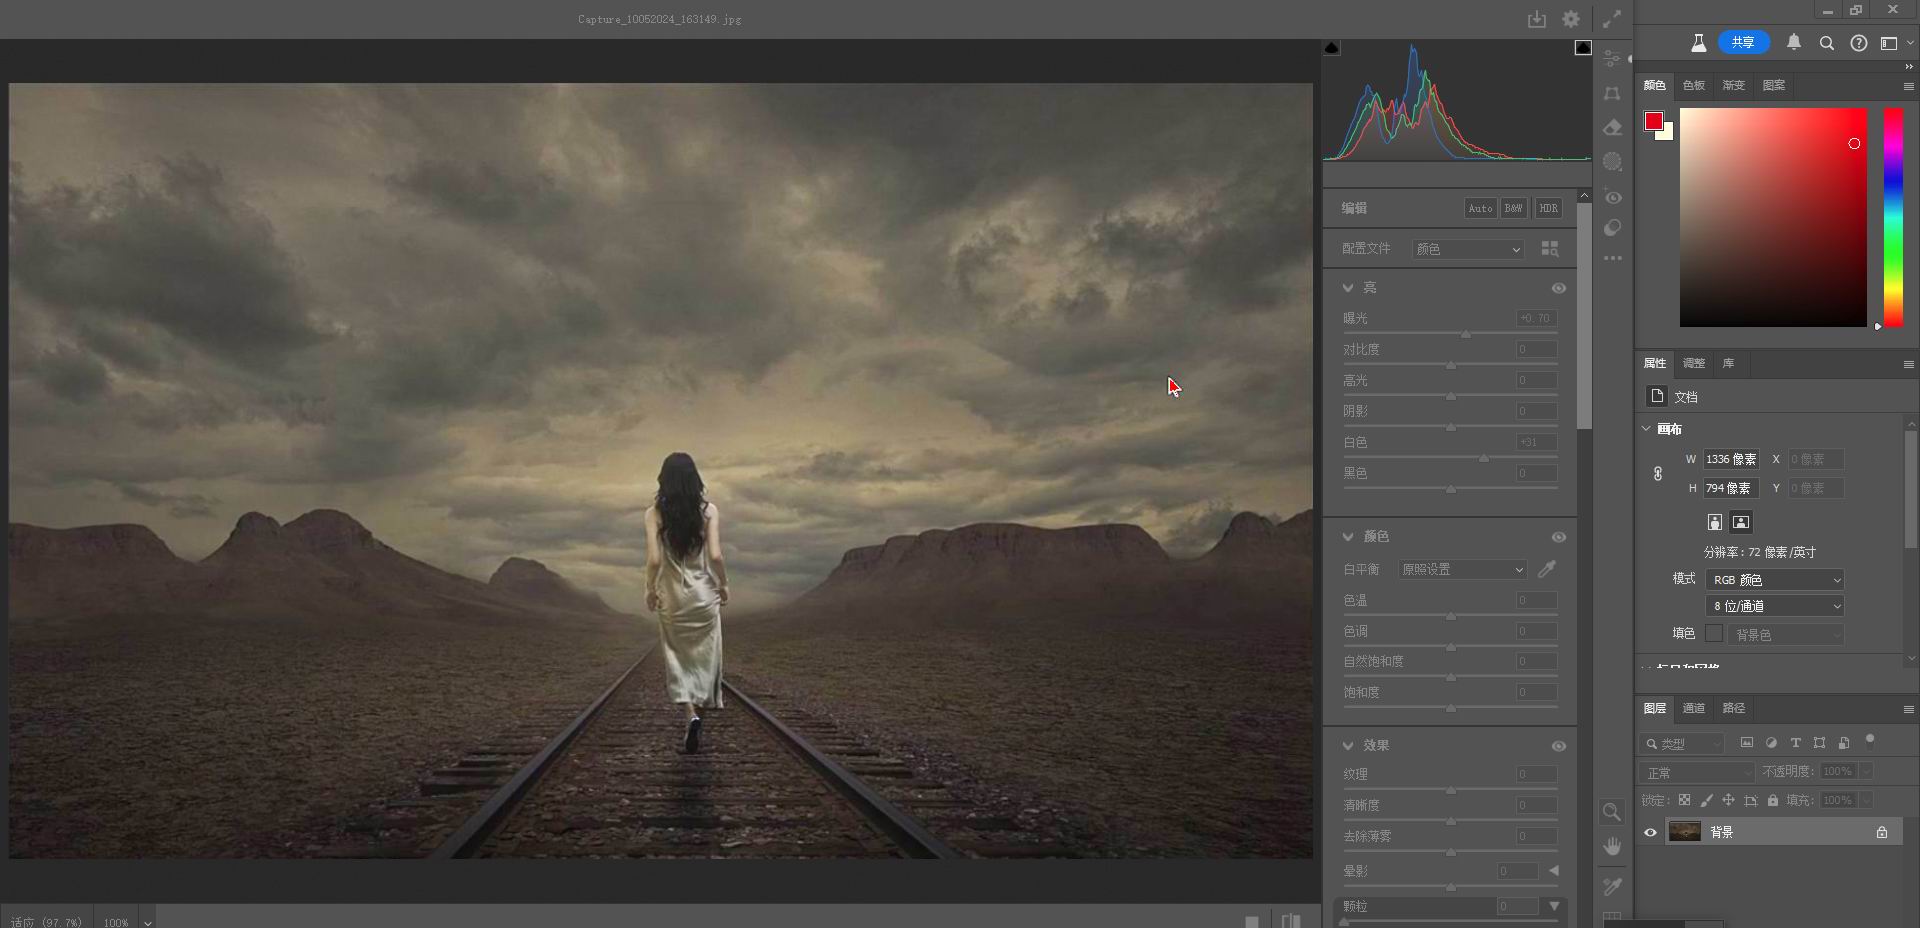The height and width of the screenshot is (928, 1920).
Task: Enable HDR editing
Action: click(1548, 208)
